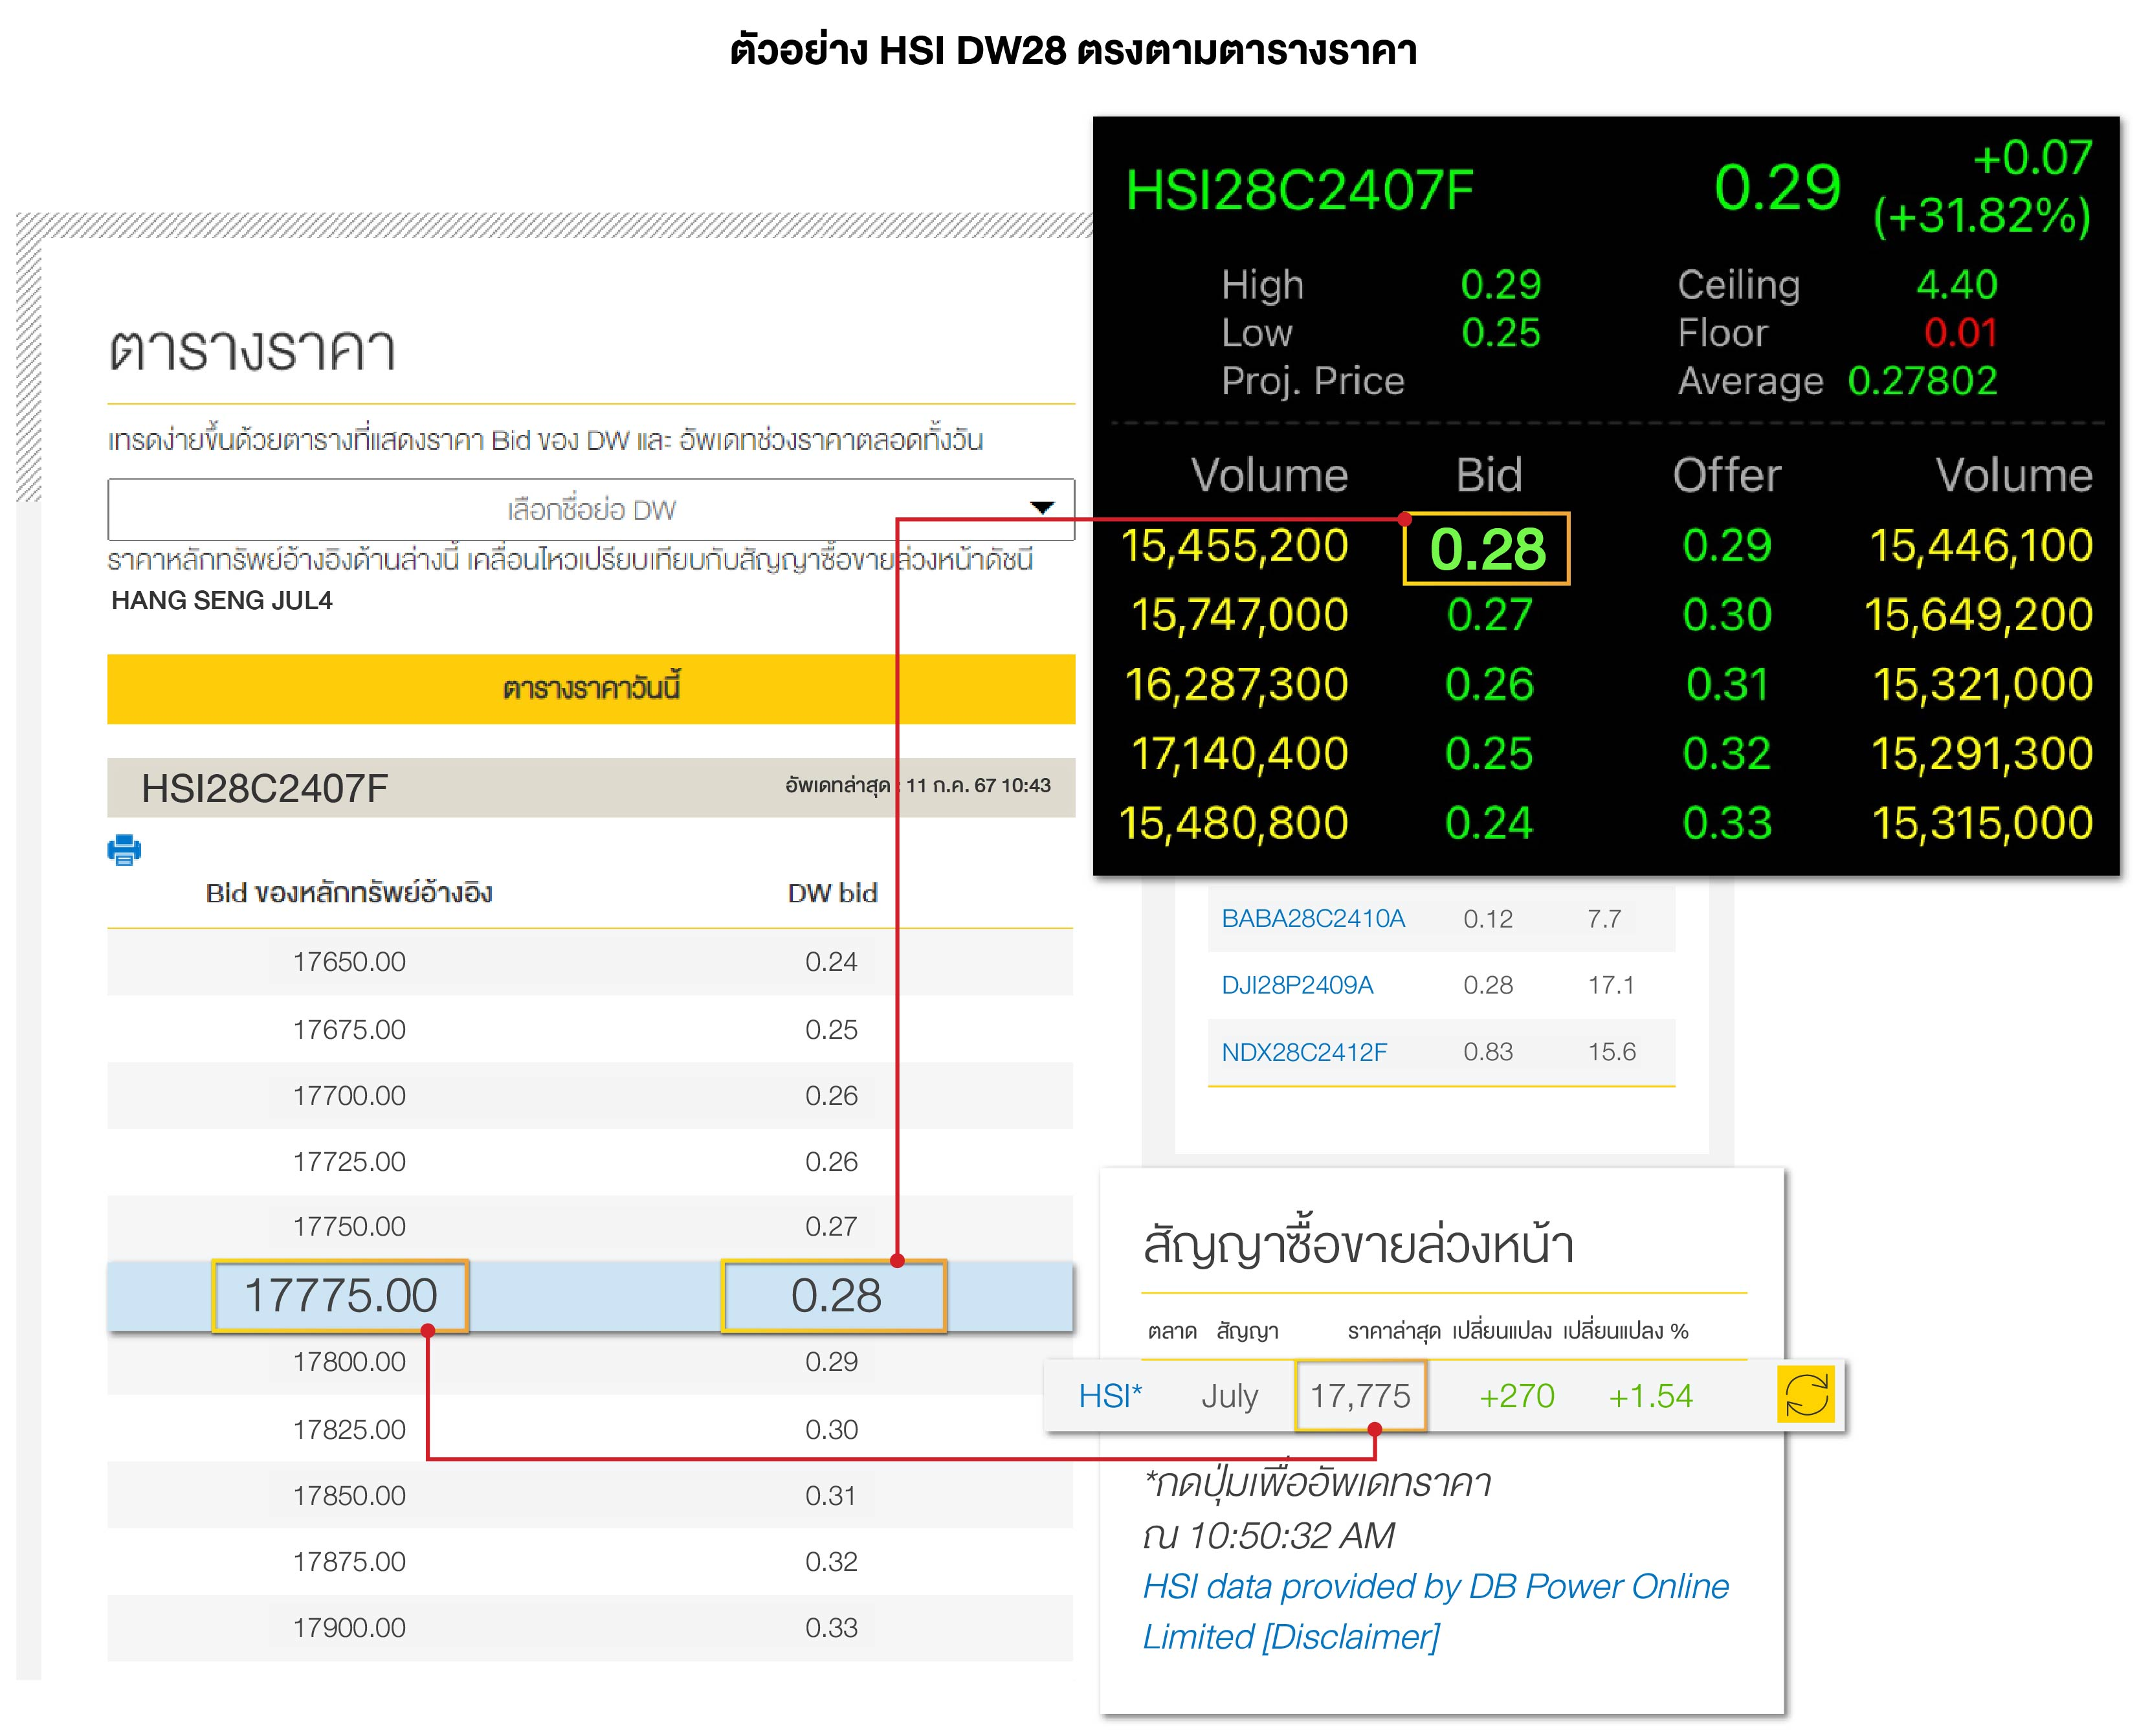Click bid volume 17,140,400
The height and width of the screenshot is (1736, 2139).
[1239, 753]
